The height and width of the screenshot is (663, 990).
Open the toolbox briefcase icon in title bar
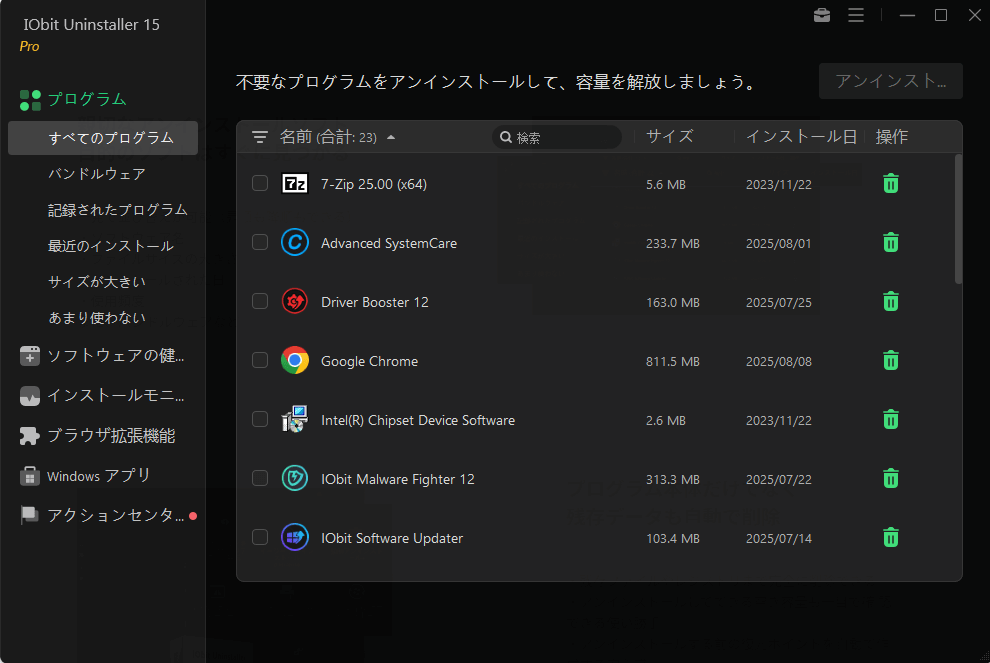(821, 15)
